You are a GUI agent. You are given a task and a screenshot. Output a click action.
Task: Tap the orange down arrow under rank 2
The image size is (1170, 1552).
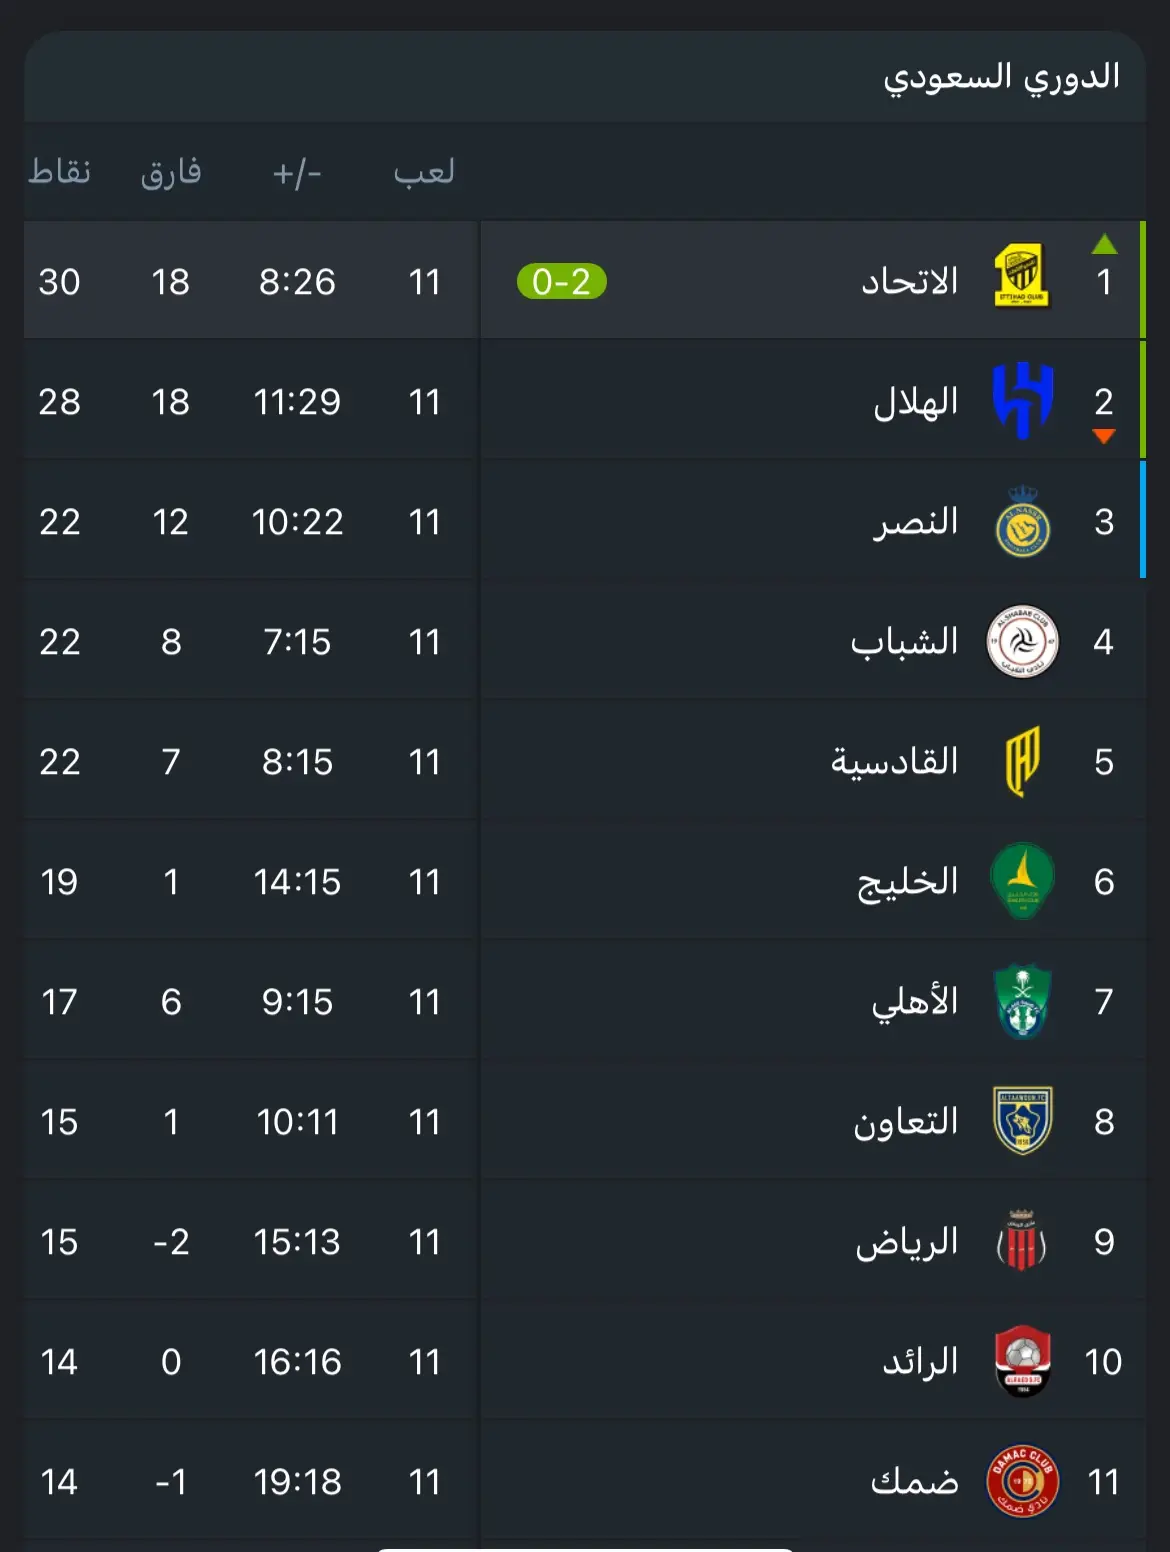tap(1104, 436)
